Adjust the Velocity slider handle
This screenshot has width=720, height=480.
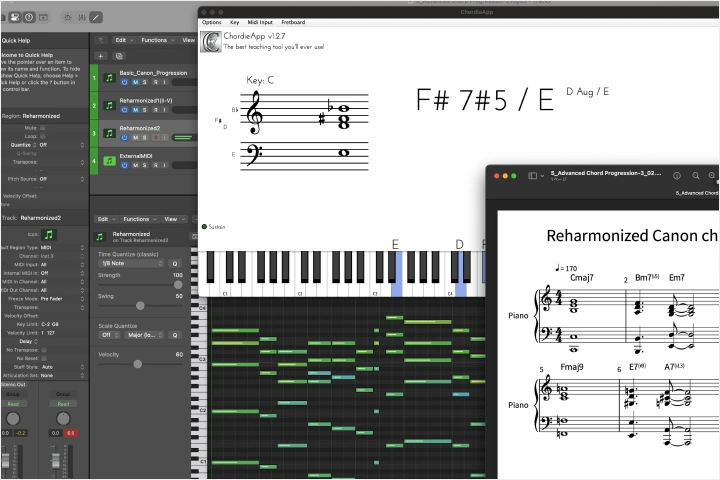pos(137,364)
